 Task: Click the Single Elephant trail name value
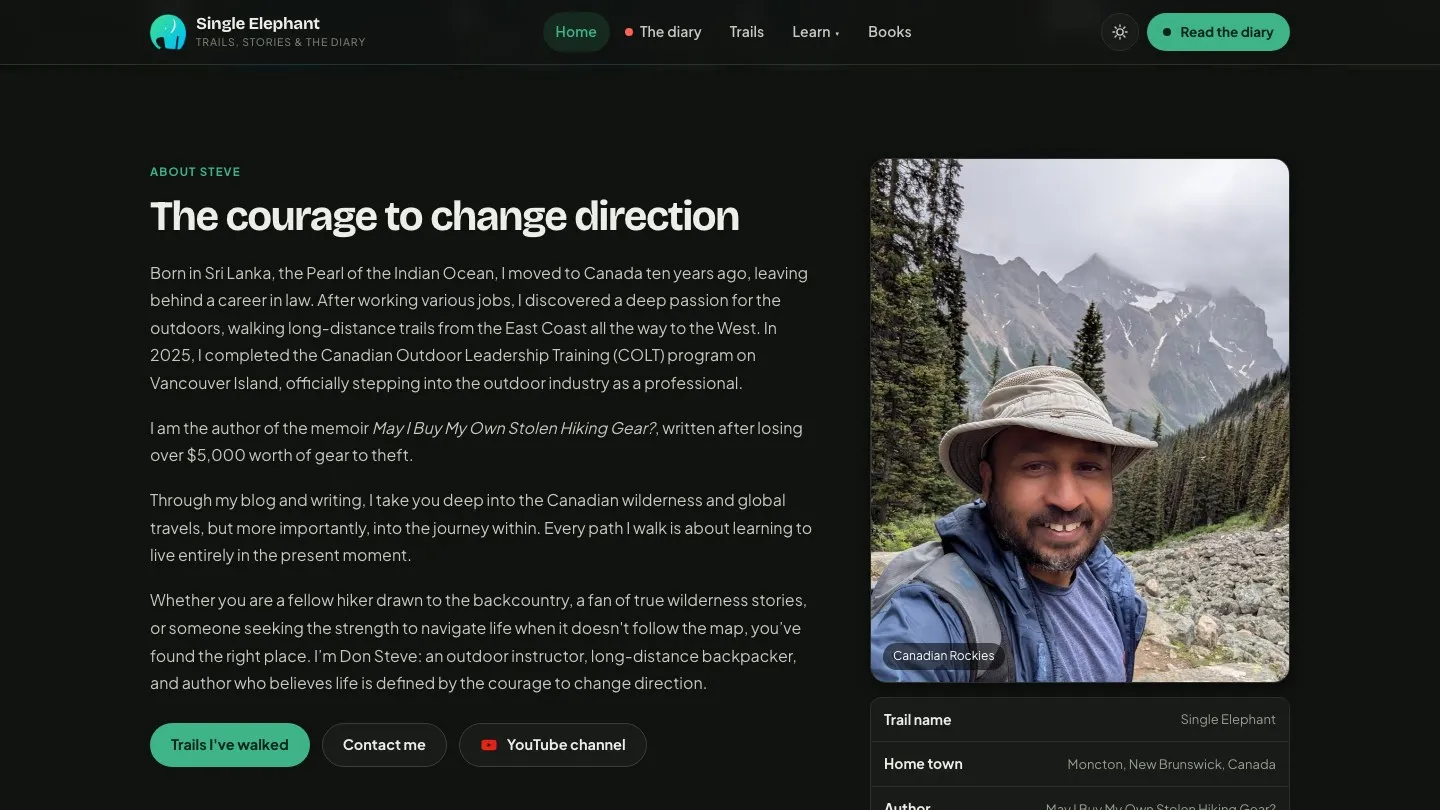(1228, 720)
